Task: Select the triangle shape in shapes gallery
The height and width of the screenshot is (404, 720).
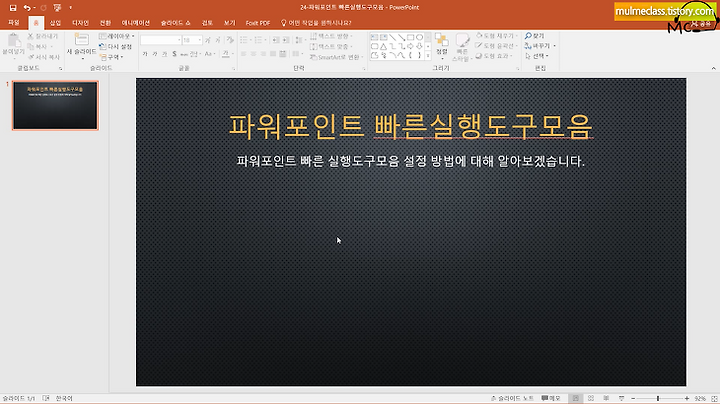Action: click(x=383, y=46)
